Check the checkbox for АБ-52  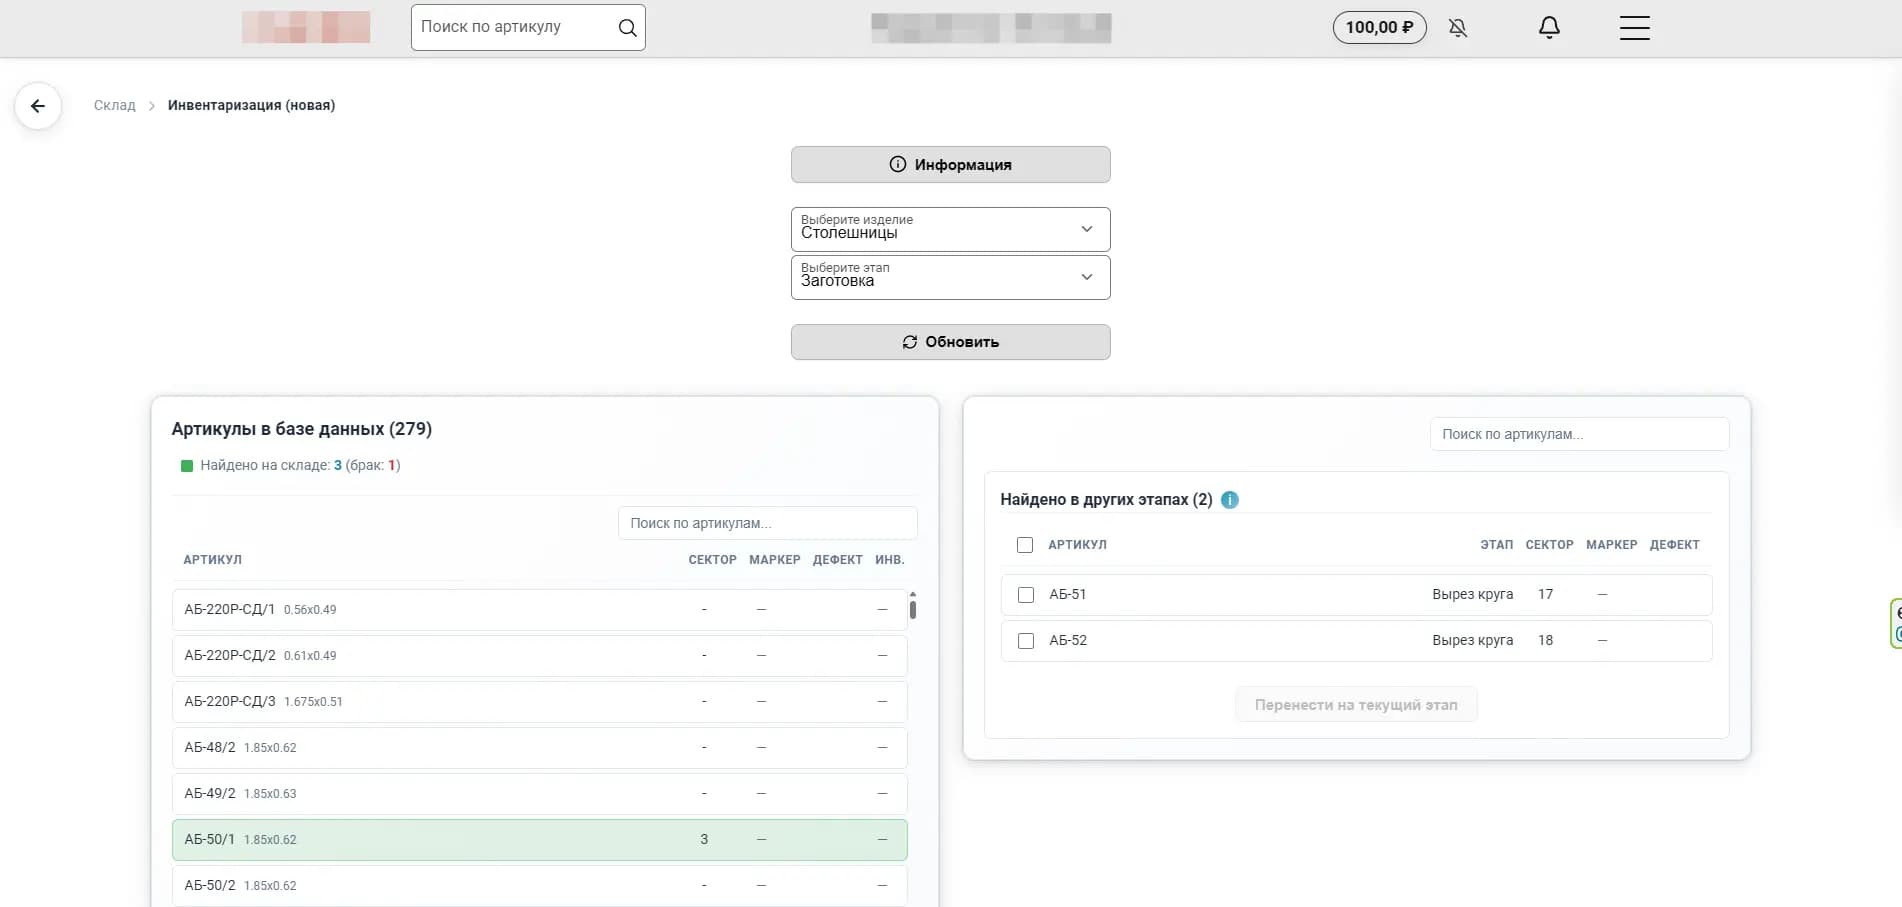tap(1025, 641)
